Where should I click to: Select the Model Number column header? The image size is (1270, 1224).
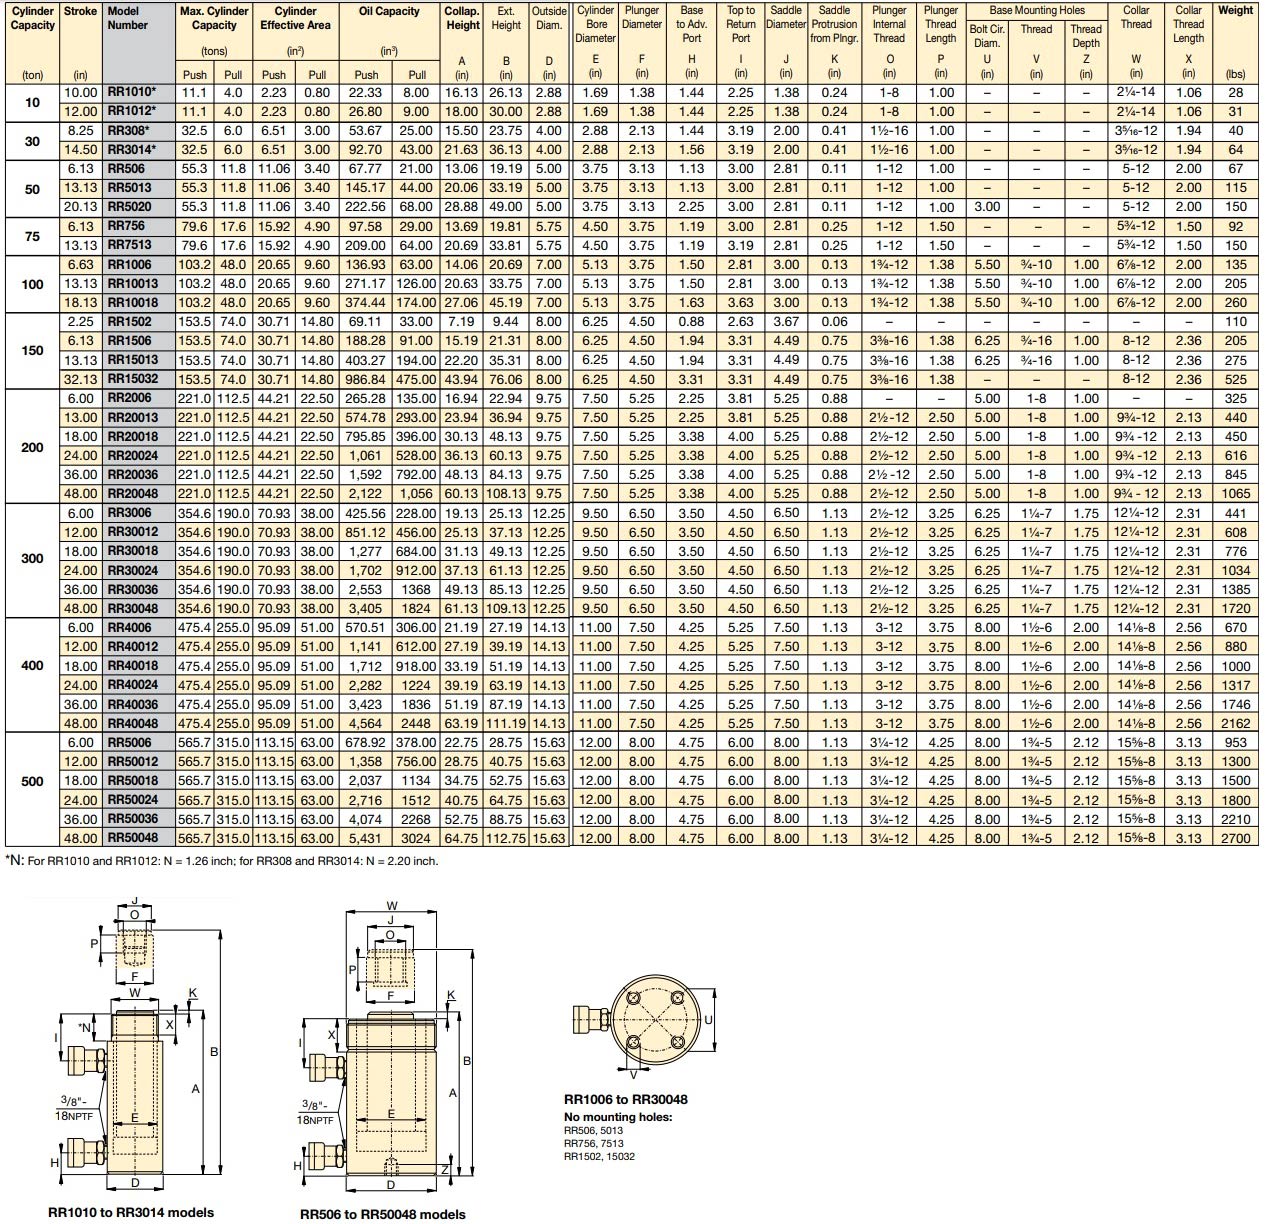point(127,18)
